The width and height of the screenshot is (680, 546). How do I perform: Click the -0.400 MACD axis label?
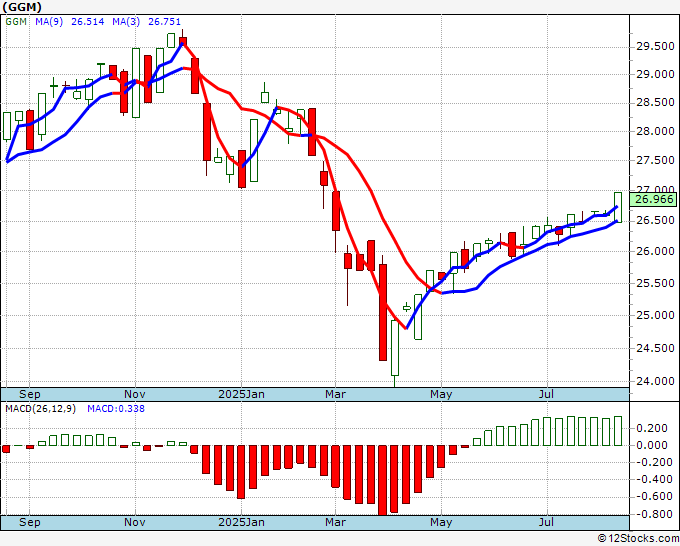[x=652, y=479]
